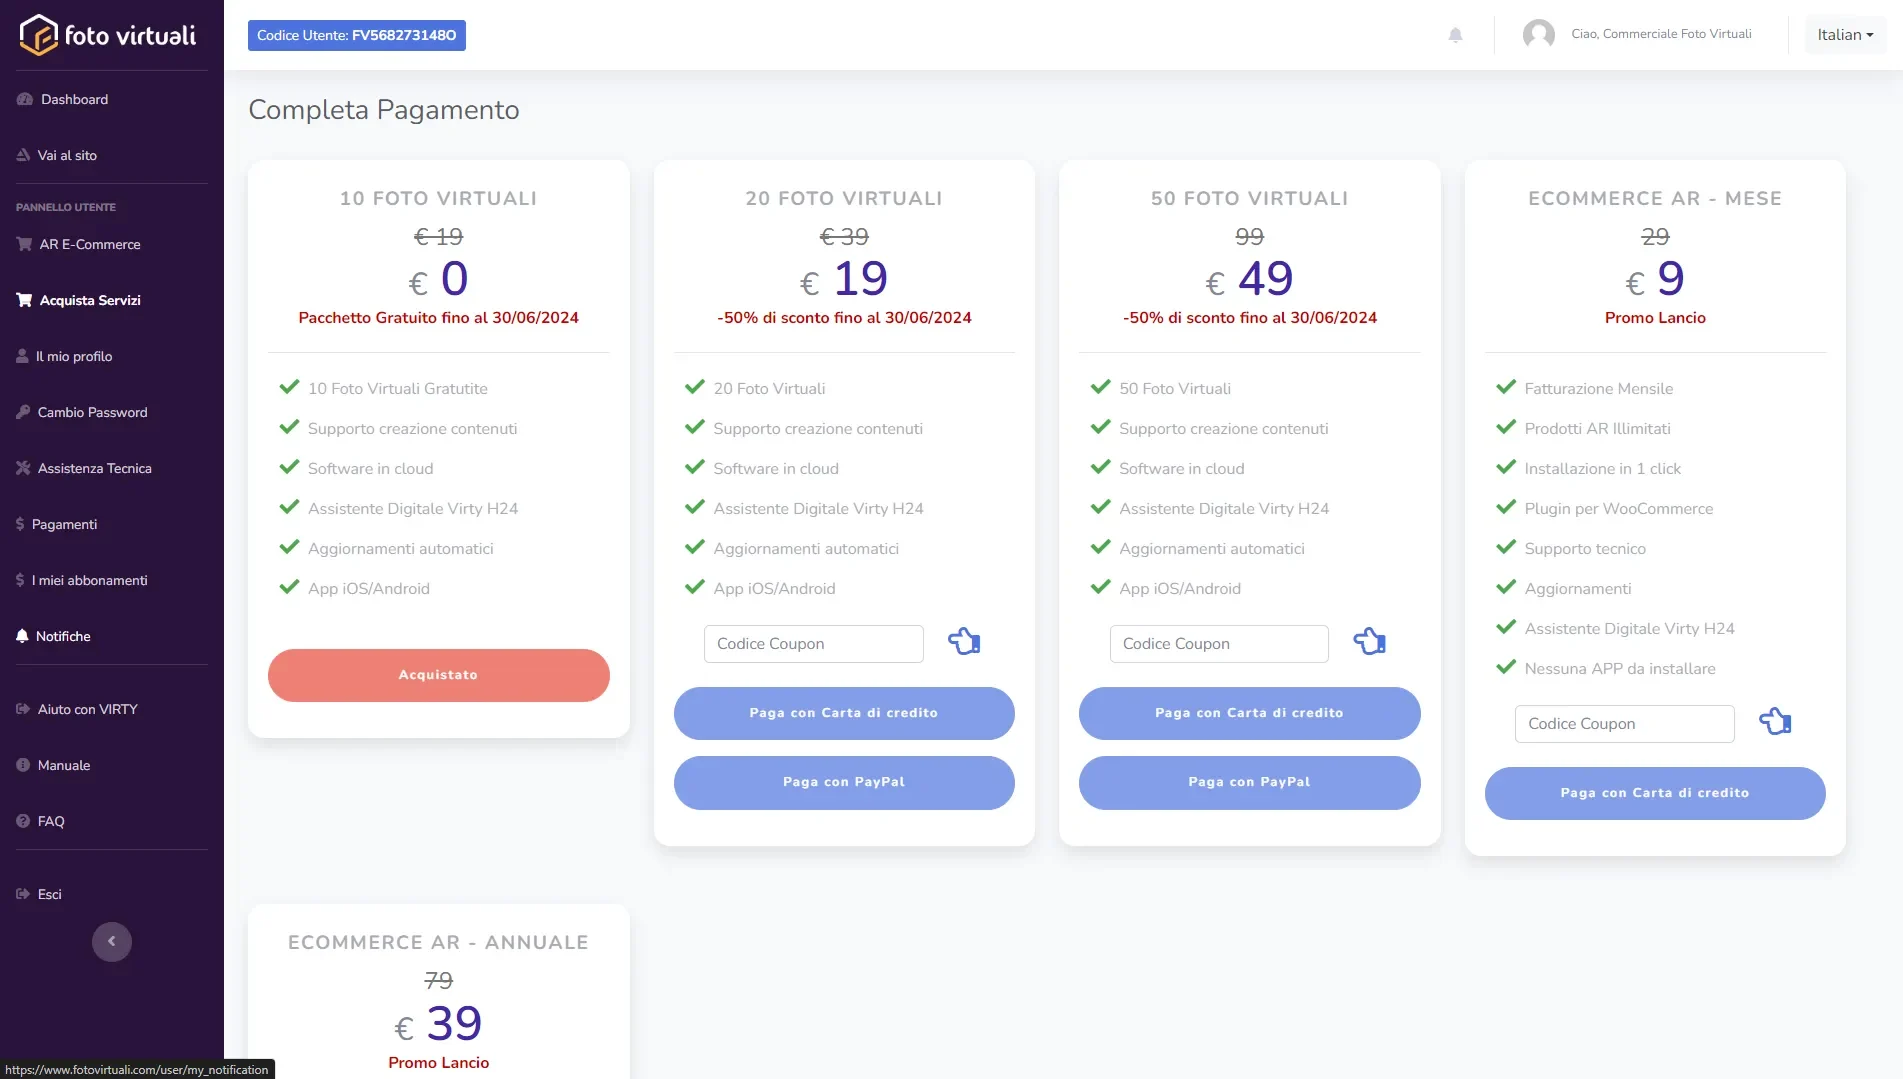Click the Codice Utente badge
The width and height of the screenshot is (1903, 1079).
click(357, 35)
